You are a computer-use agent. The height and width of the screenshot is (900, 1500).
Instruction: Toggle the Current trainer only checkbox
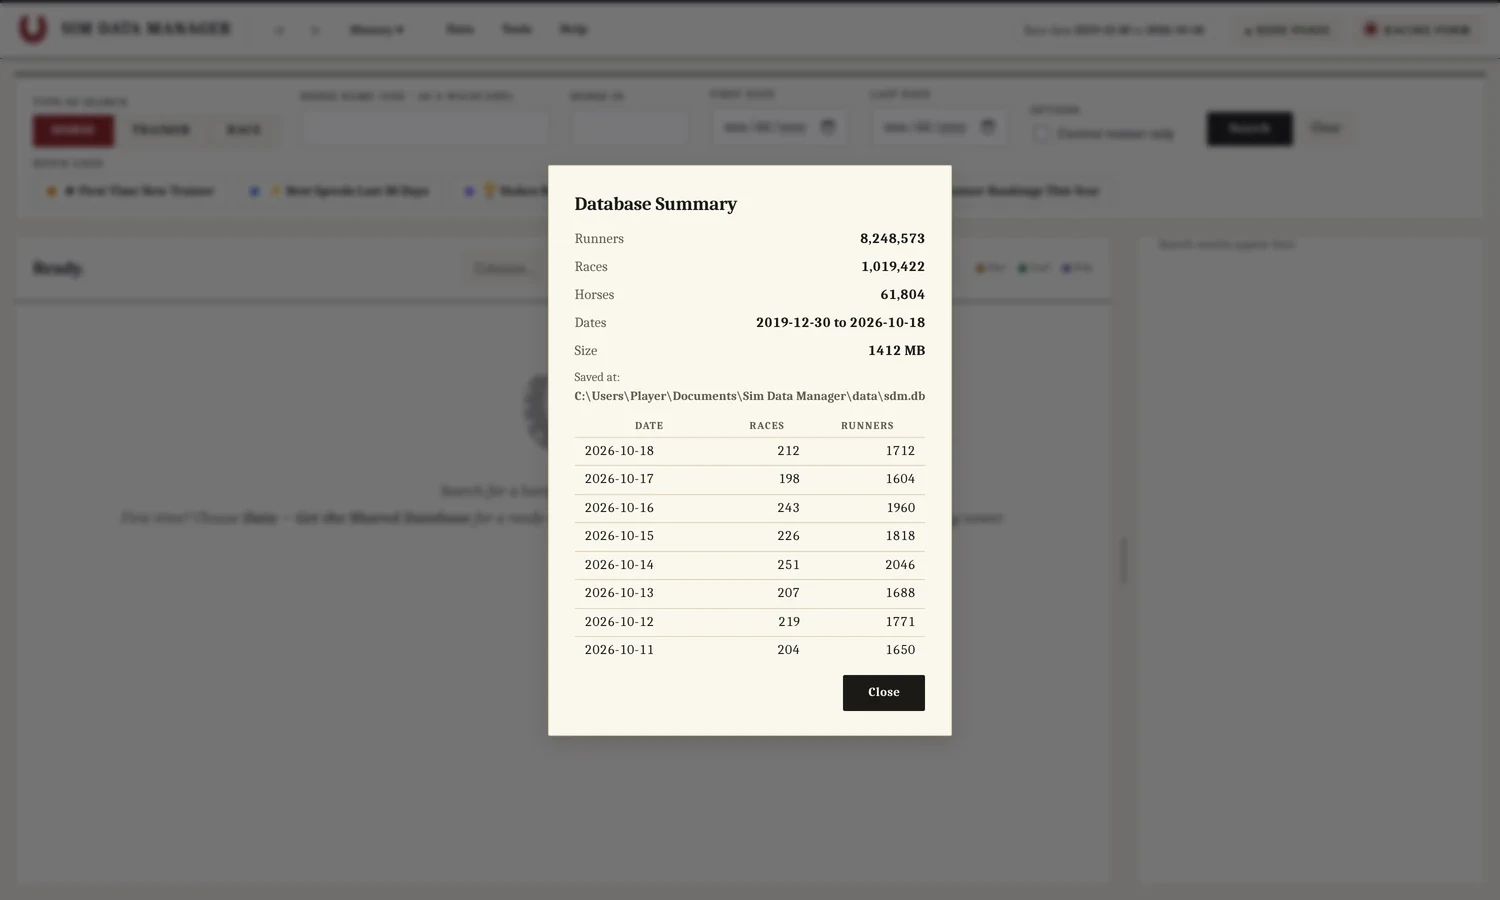1042,133
